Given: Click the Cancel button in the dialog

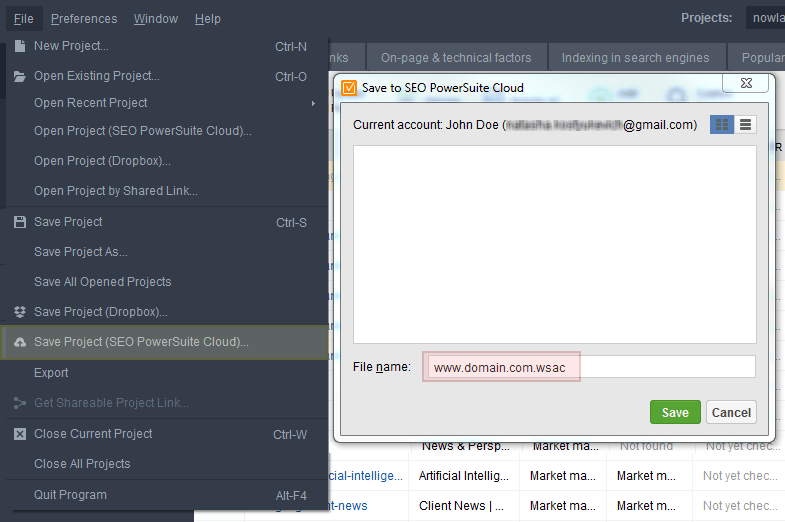Looking at the screenshot, I should click(731, 412).
